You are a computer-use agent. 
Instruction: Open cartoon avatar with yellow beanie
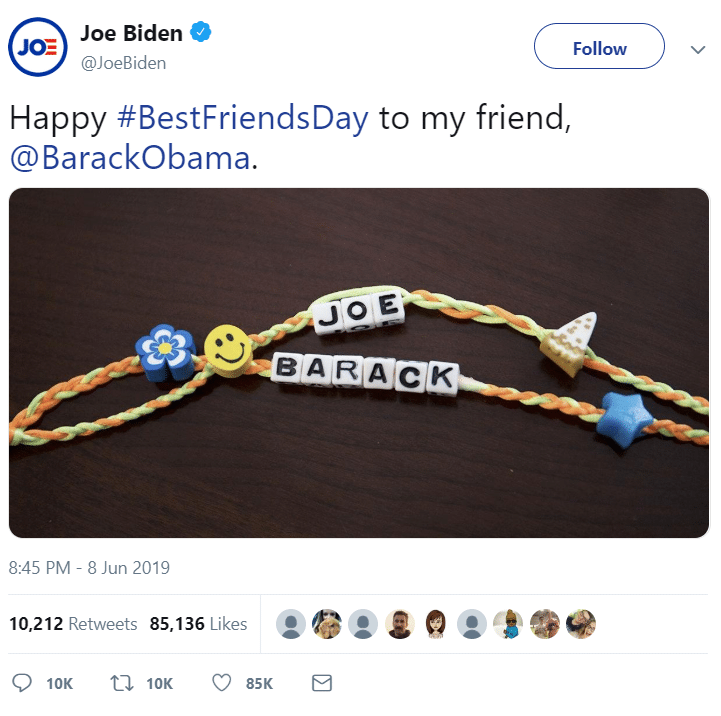508,624
